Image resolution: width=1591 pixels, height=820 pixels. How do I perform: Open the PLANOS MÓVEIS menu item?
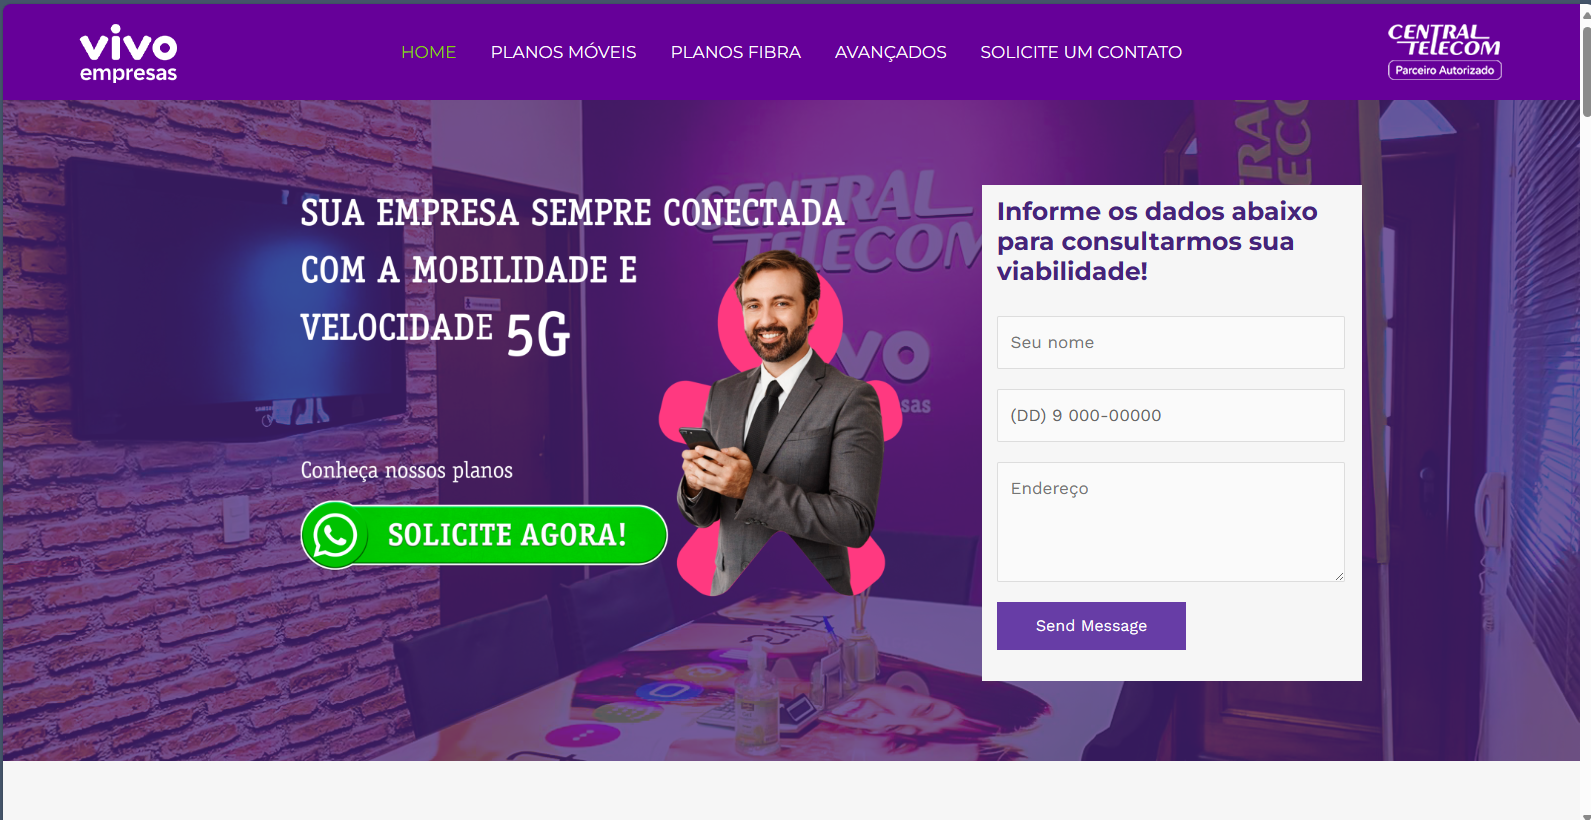click(563, 52)
